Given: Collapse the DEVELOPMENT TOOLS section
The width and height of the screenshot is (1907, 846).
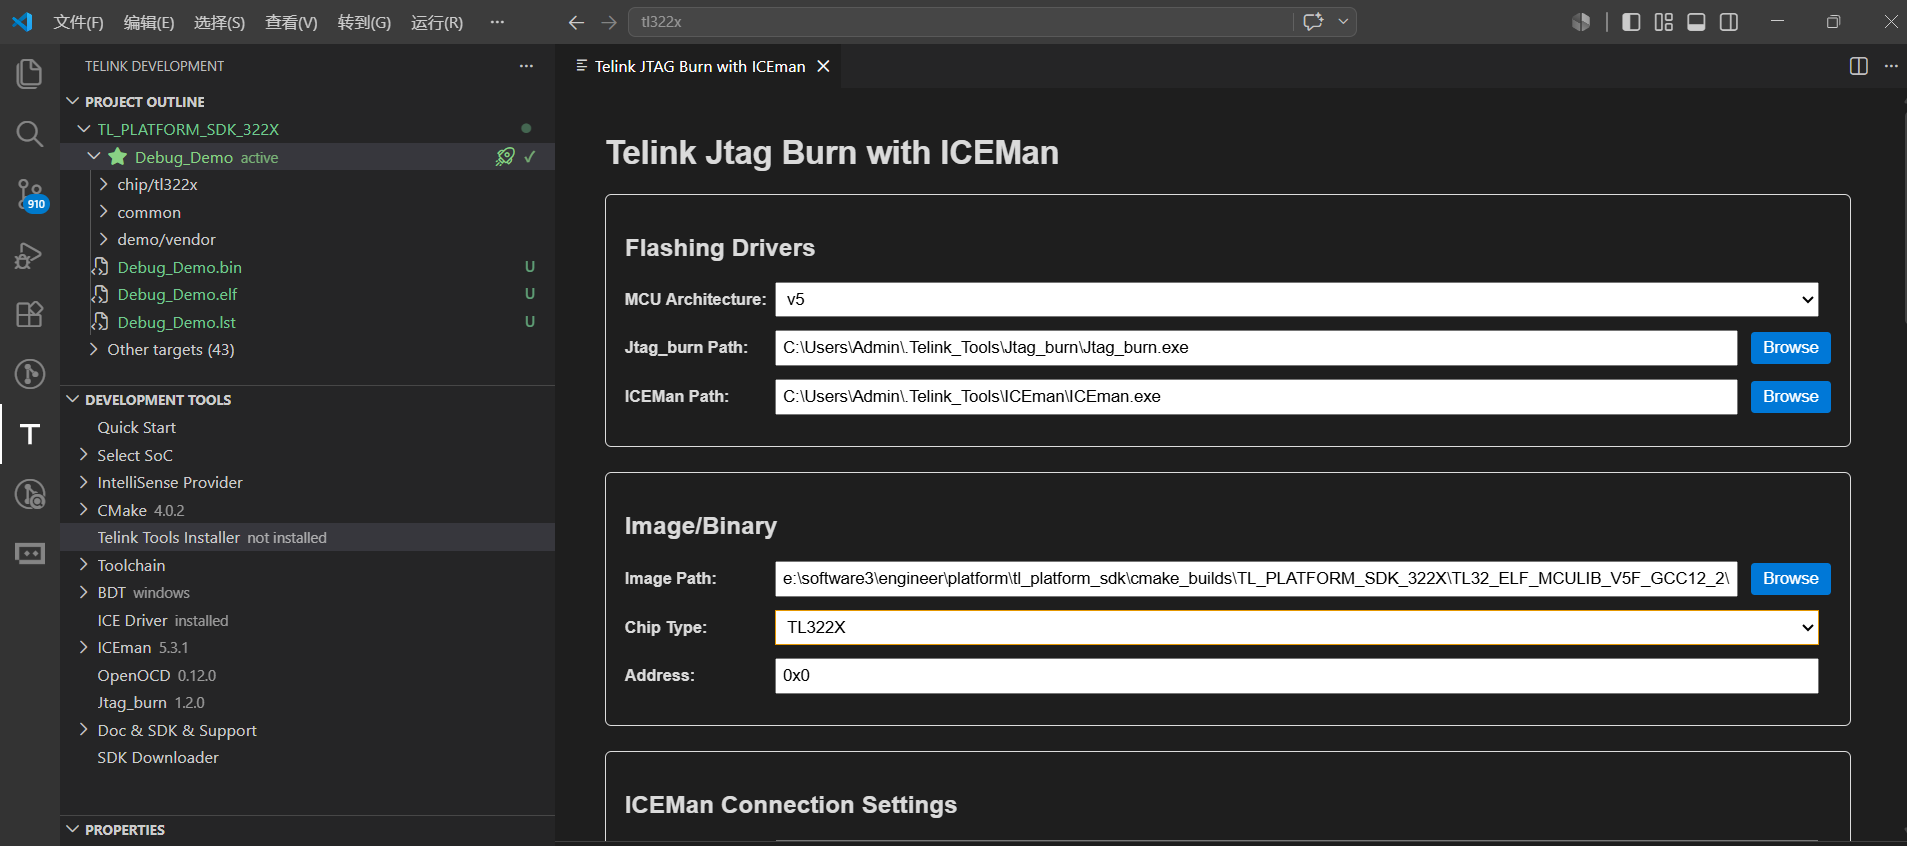Looking at the screenshot, I should point(73,400).
